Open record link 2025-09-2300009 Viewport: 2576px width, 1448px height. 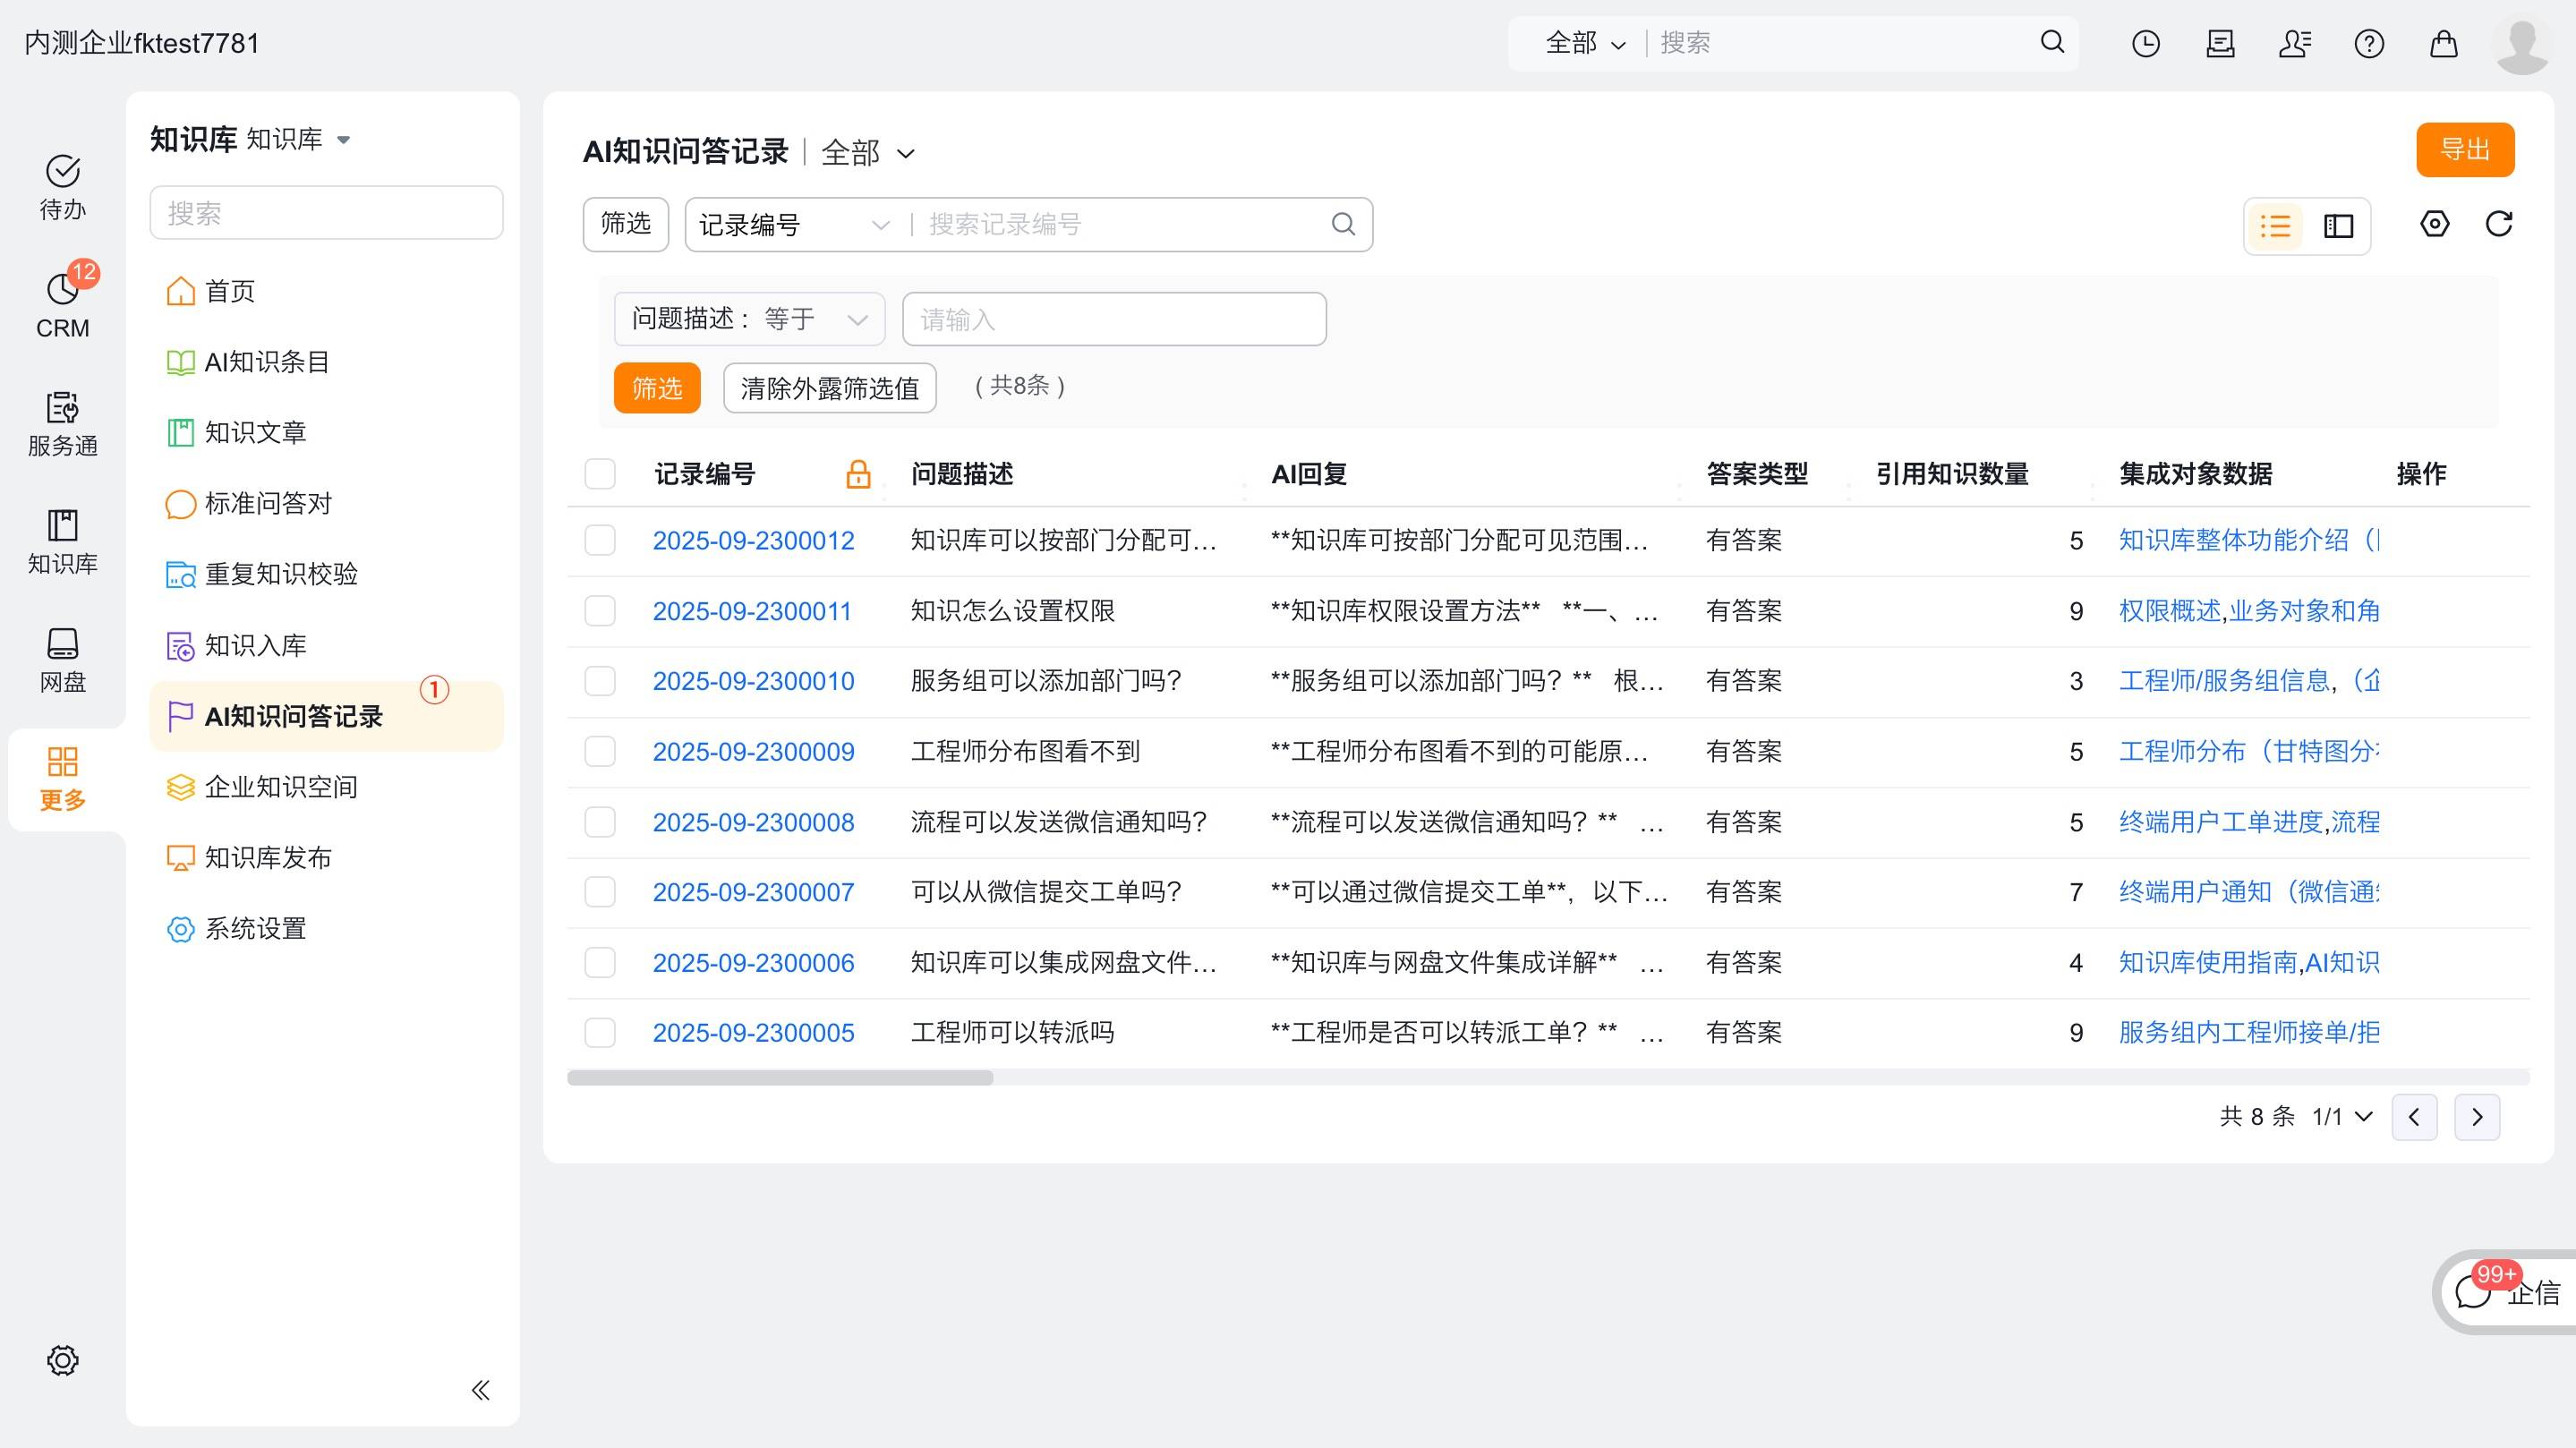click(x=753, y=751)
